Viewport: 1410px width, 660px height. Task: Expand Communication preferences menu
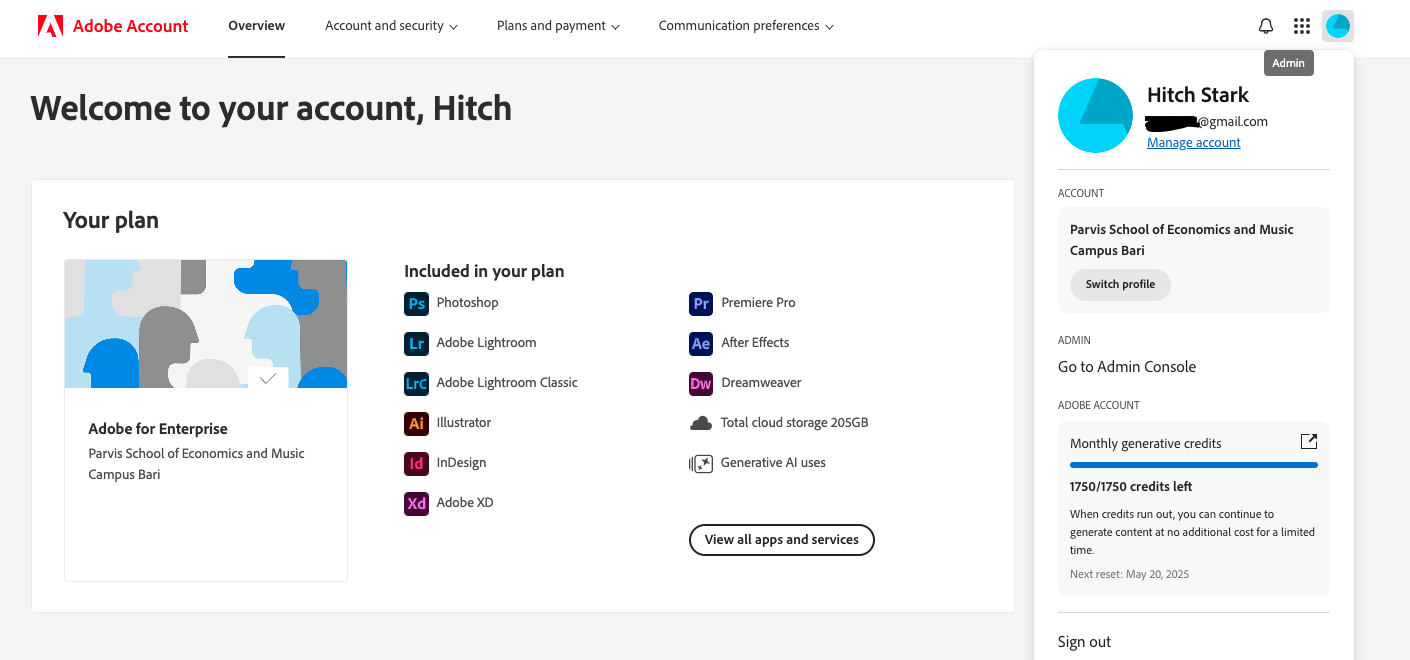tap(746, 26)
